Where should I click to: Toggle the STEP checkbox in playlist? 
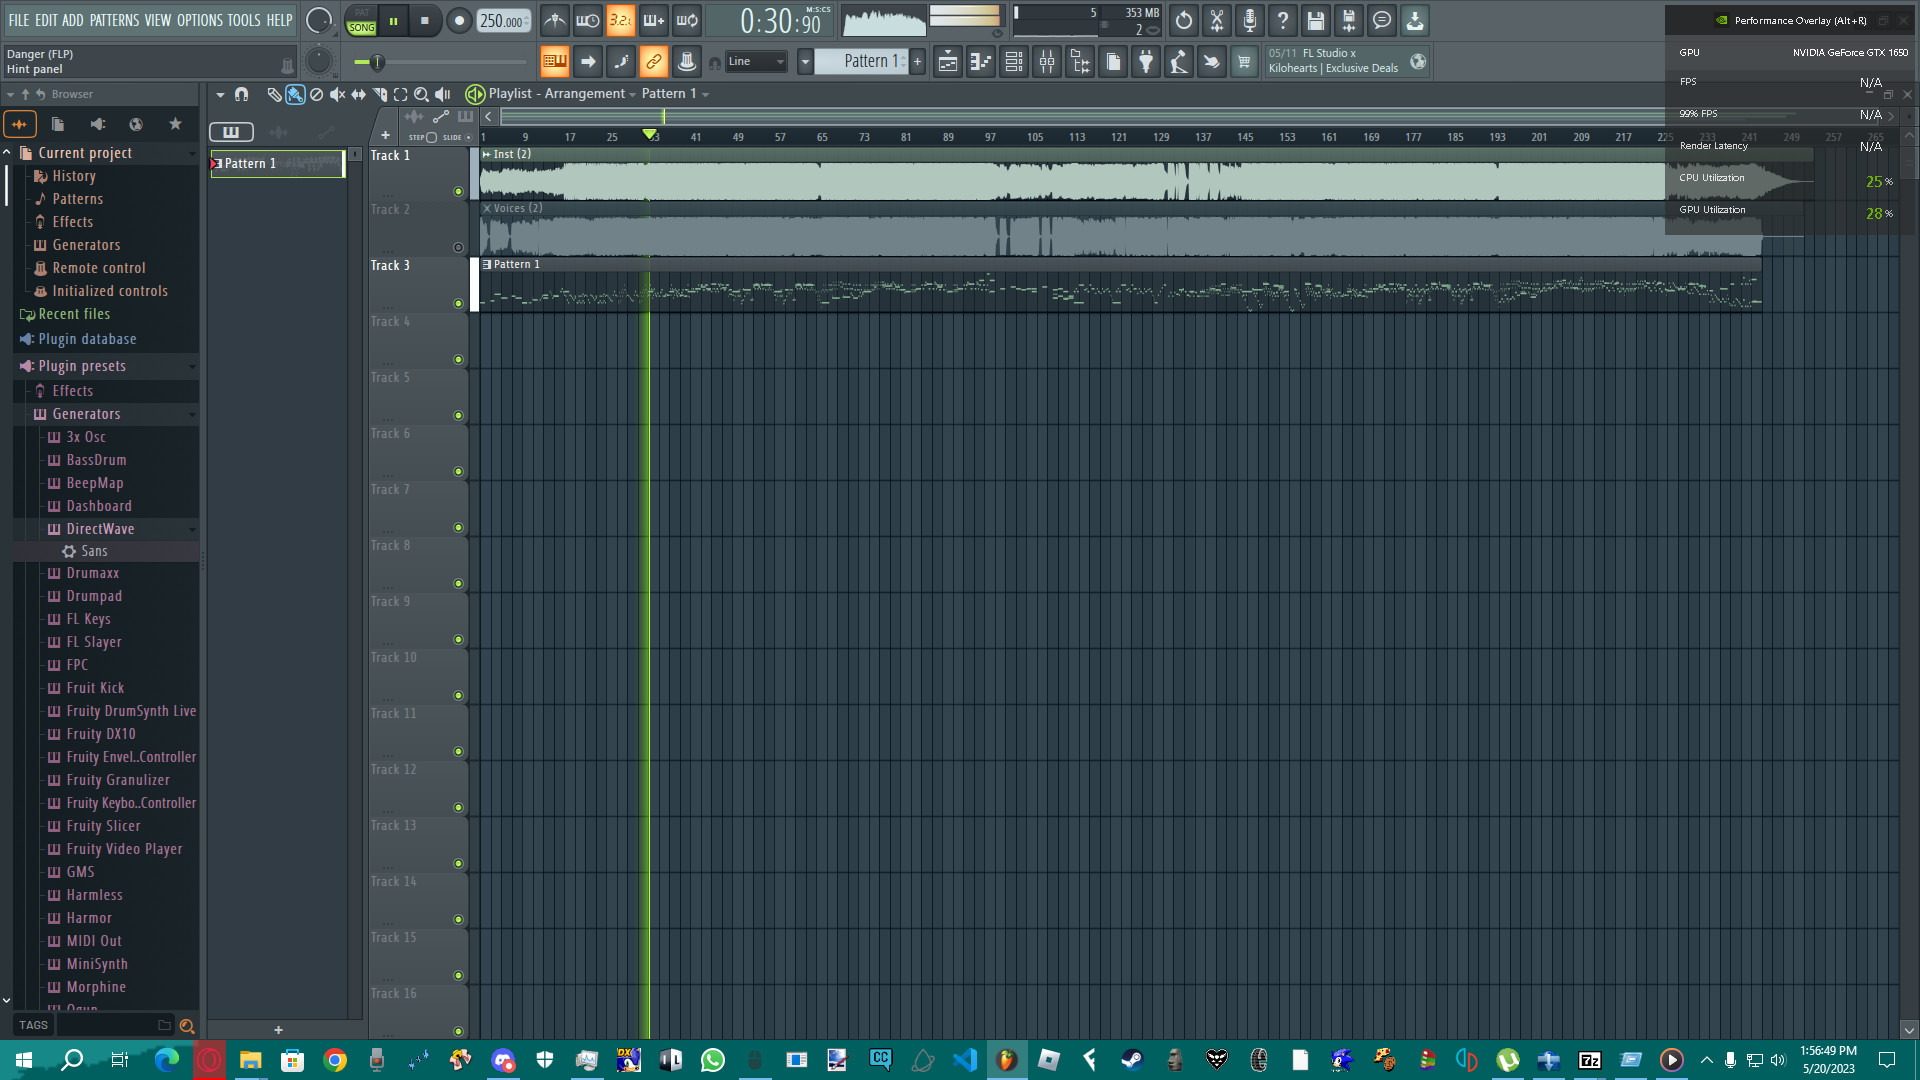[431, 137]
